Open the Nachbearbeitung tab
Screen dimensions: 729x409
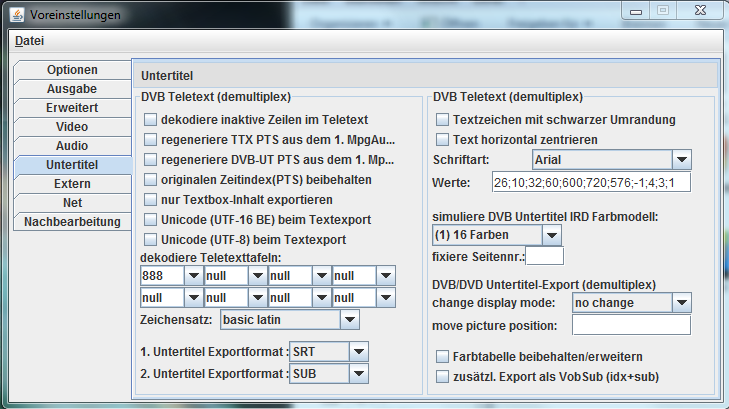point(72,221)
